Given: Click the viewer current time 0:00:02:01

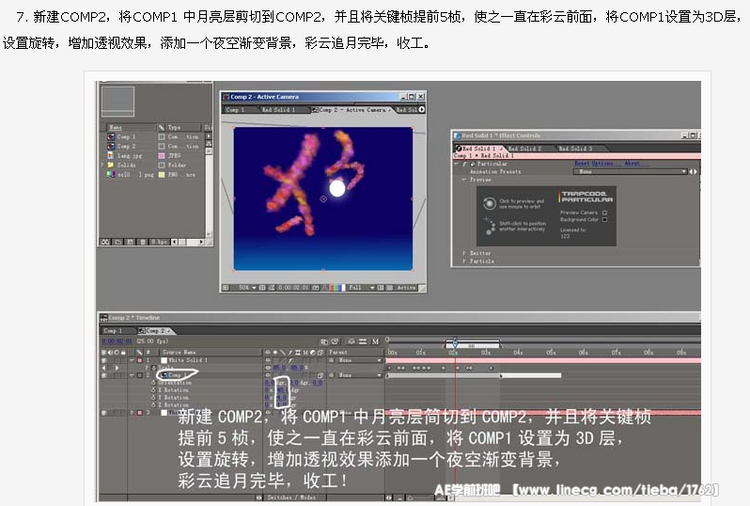Looking at the screenshot, I should [293, 288].
